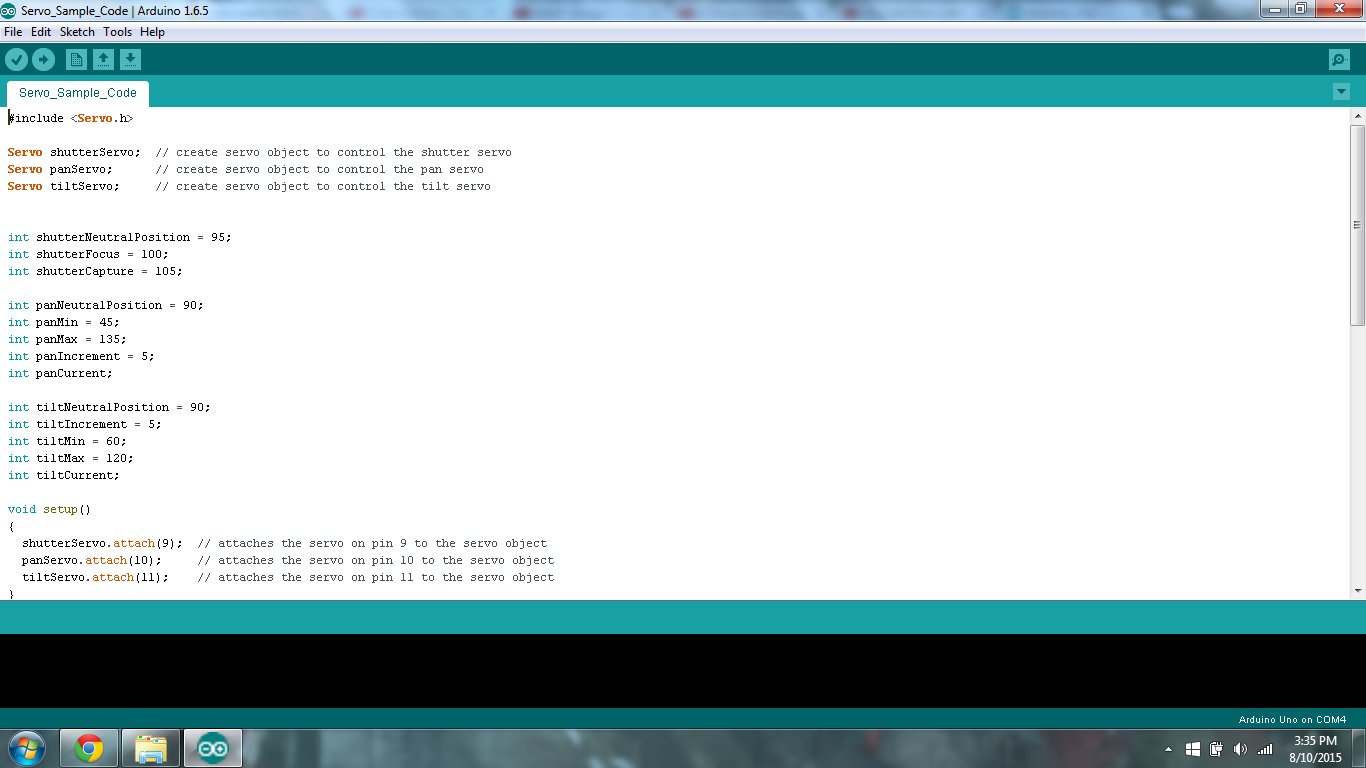Viewport: 1366px width, 768px height.
Task: Click the 'tiltServo.attach(11);' statement
Action: pyautogui.click(x=95, y=577)
